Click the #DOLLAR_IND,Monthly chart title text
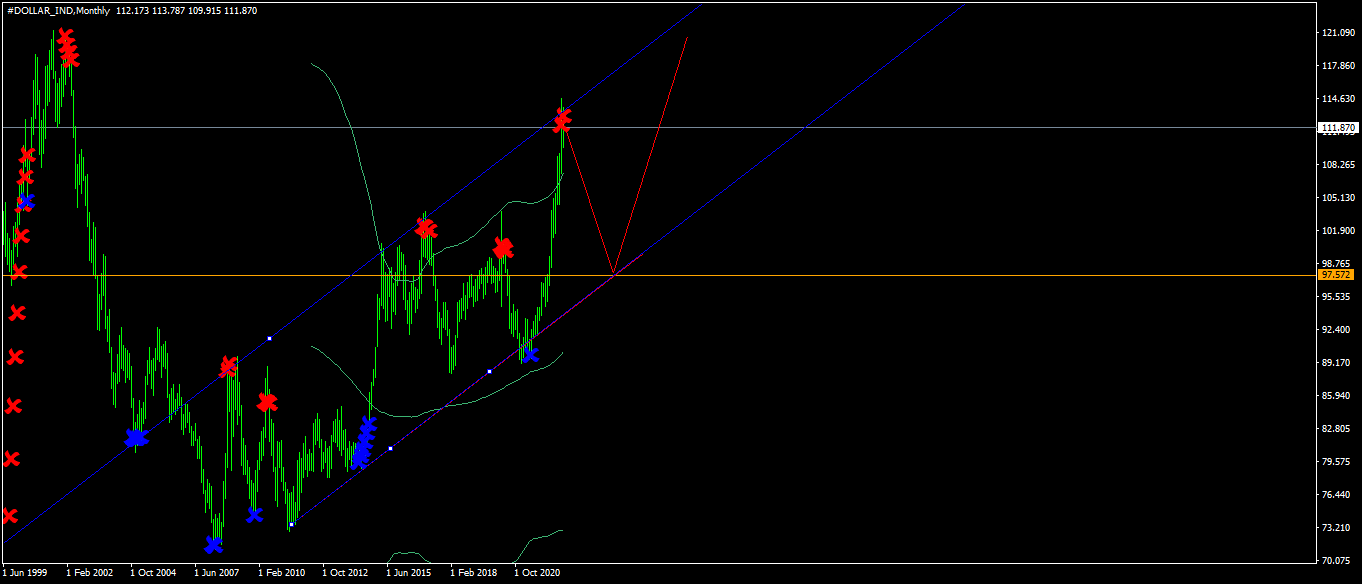Screen dimensions: 1362x584 coord(56,9)
